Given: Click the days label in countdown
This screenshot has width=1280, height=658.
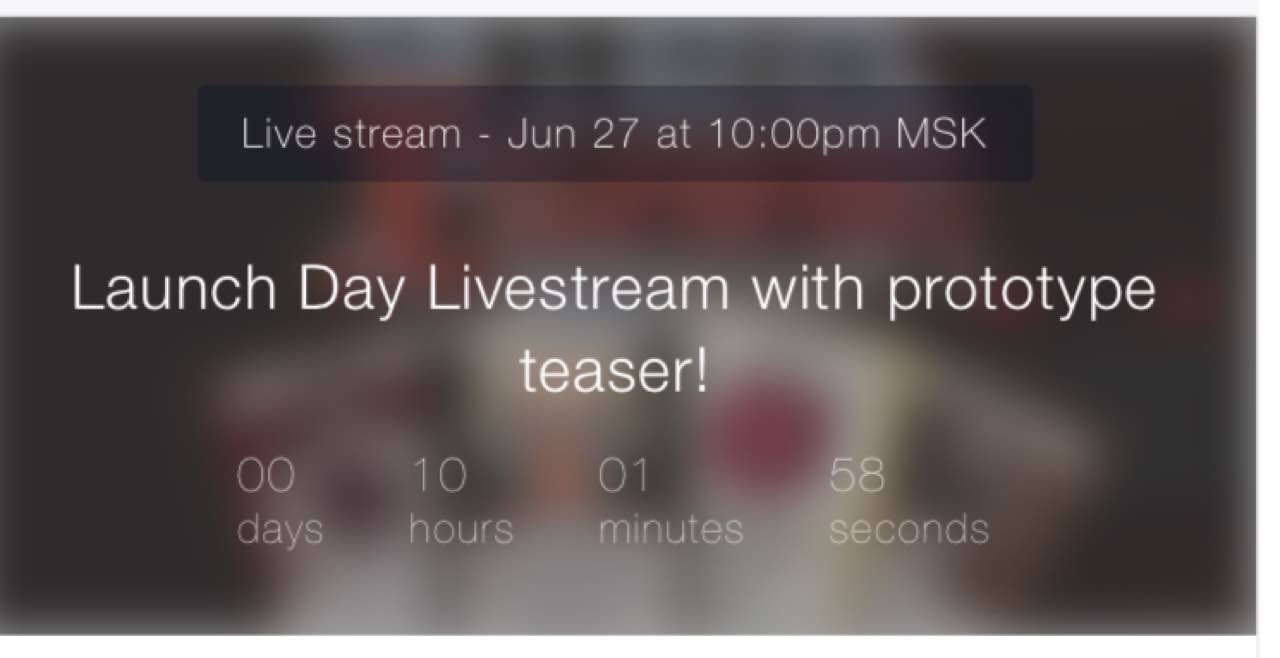Looking at the screenshot, I should (x=280, y=528).
